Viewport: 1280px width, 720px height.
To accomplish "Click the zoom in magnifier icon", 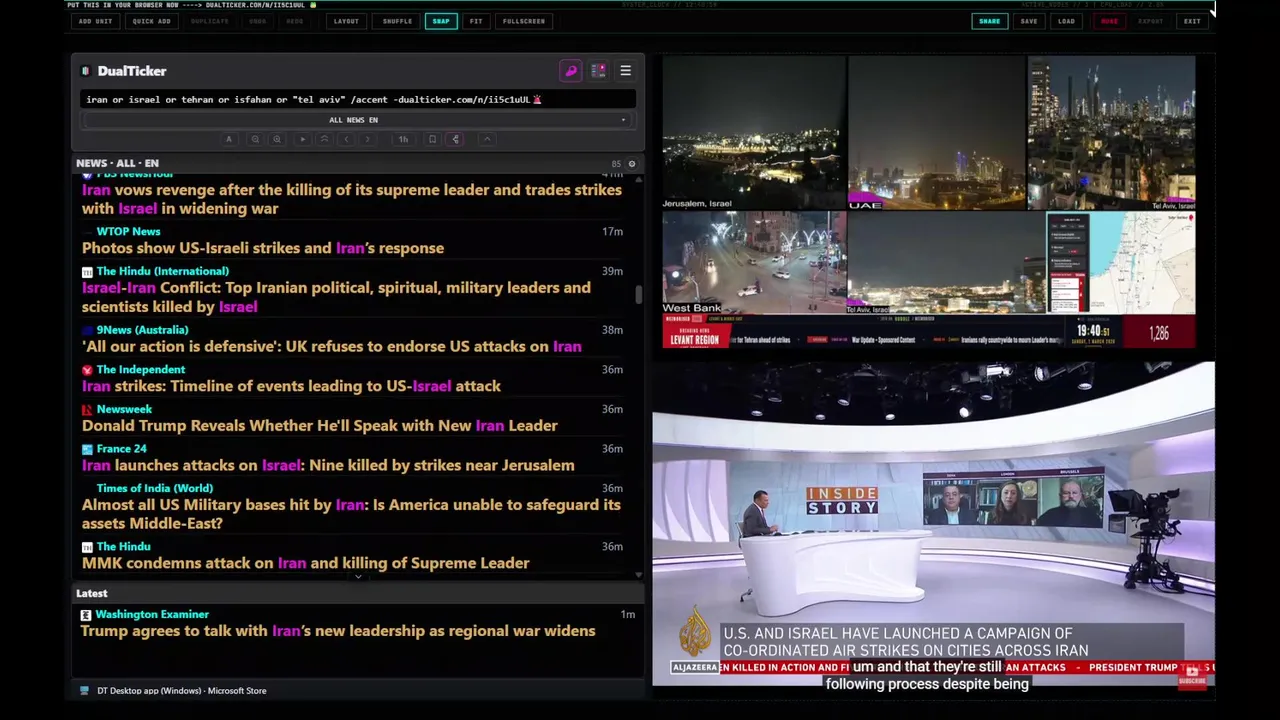I will tap(277, 139).
